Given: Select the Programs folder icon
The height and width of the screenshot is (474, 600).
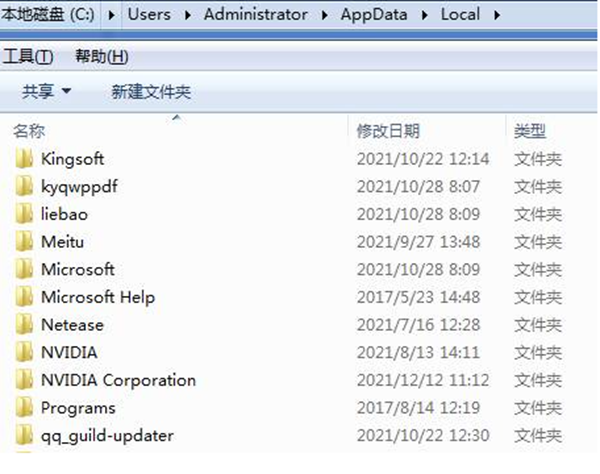Looking at the screenshot, I should (x=24, y=408).
